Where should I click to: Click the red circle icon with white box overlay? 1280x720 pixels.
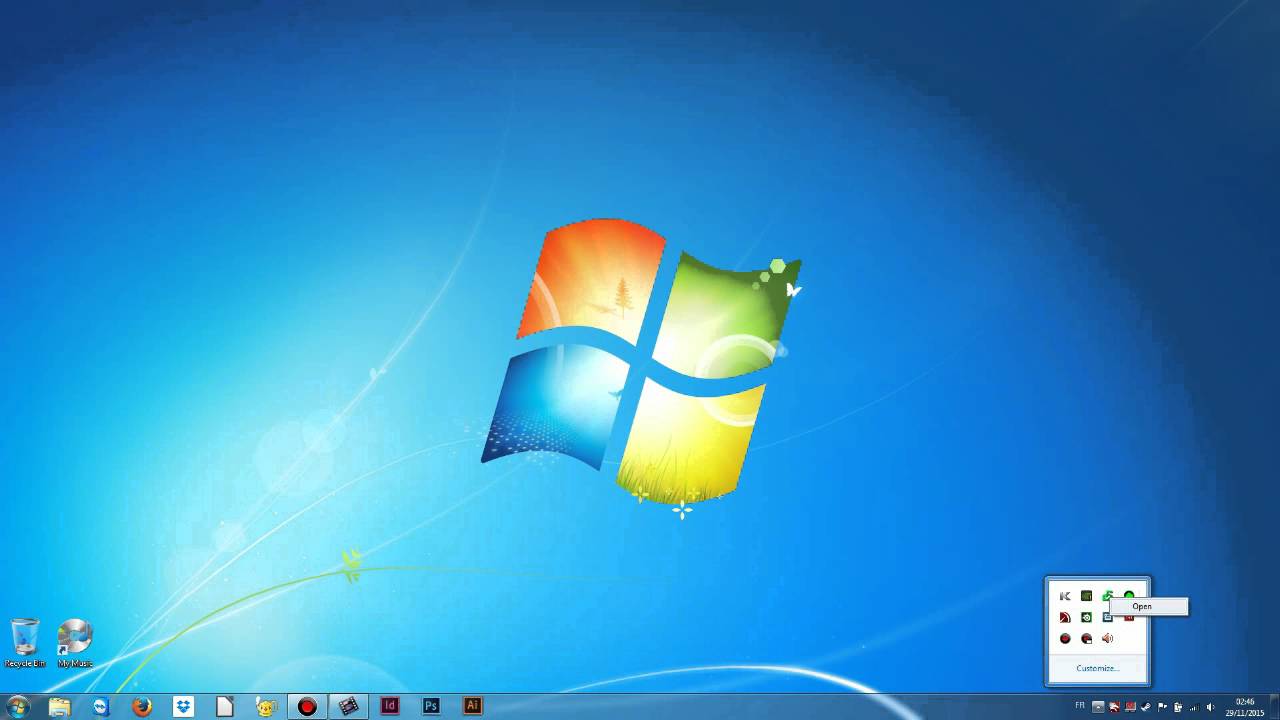pyautogui.click(x=1086, y=638)
